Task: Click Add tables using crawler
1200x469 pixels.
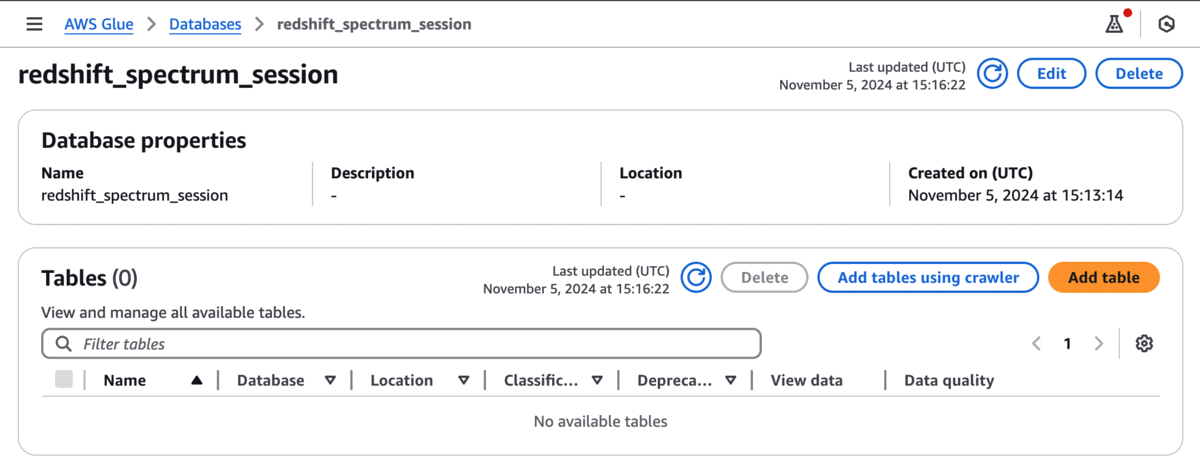Action: click(928, 278)
